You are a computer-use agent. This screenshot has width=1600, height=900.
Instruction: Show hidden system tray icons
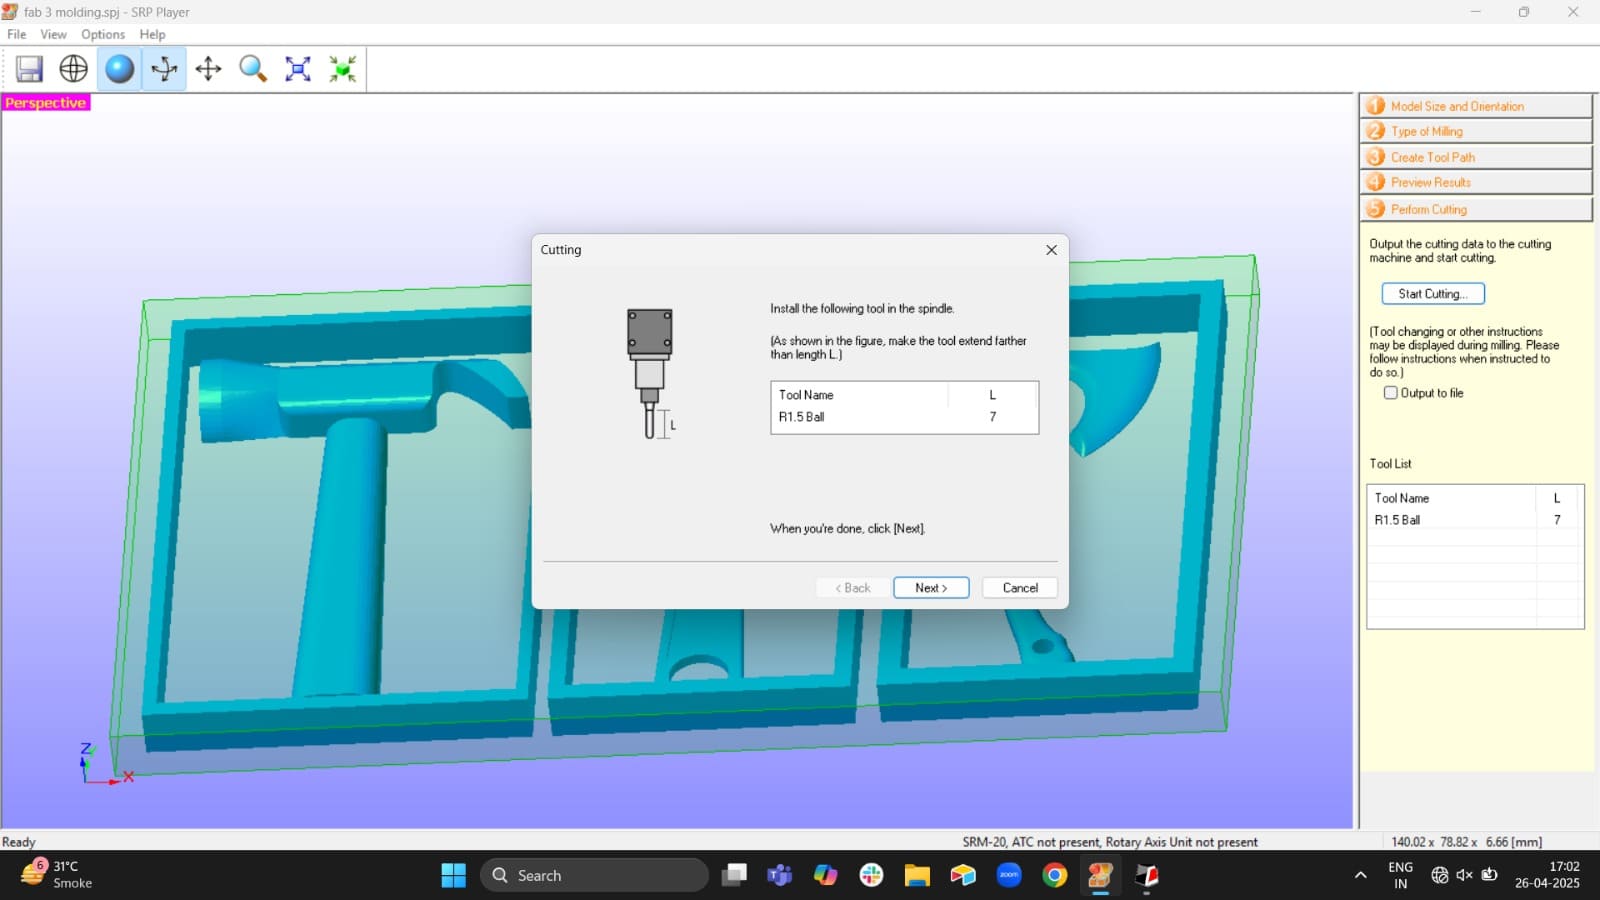click(1360, 876)
